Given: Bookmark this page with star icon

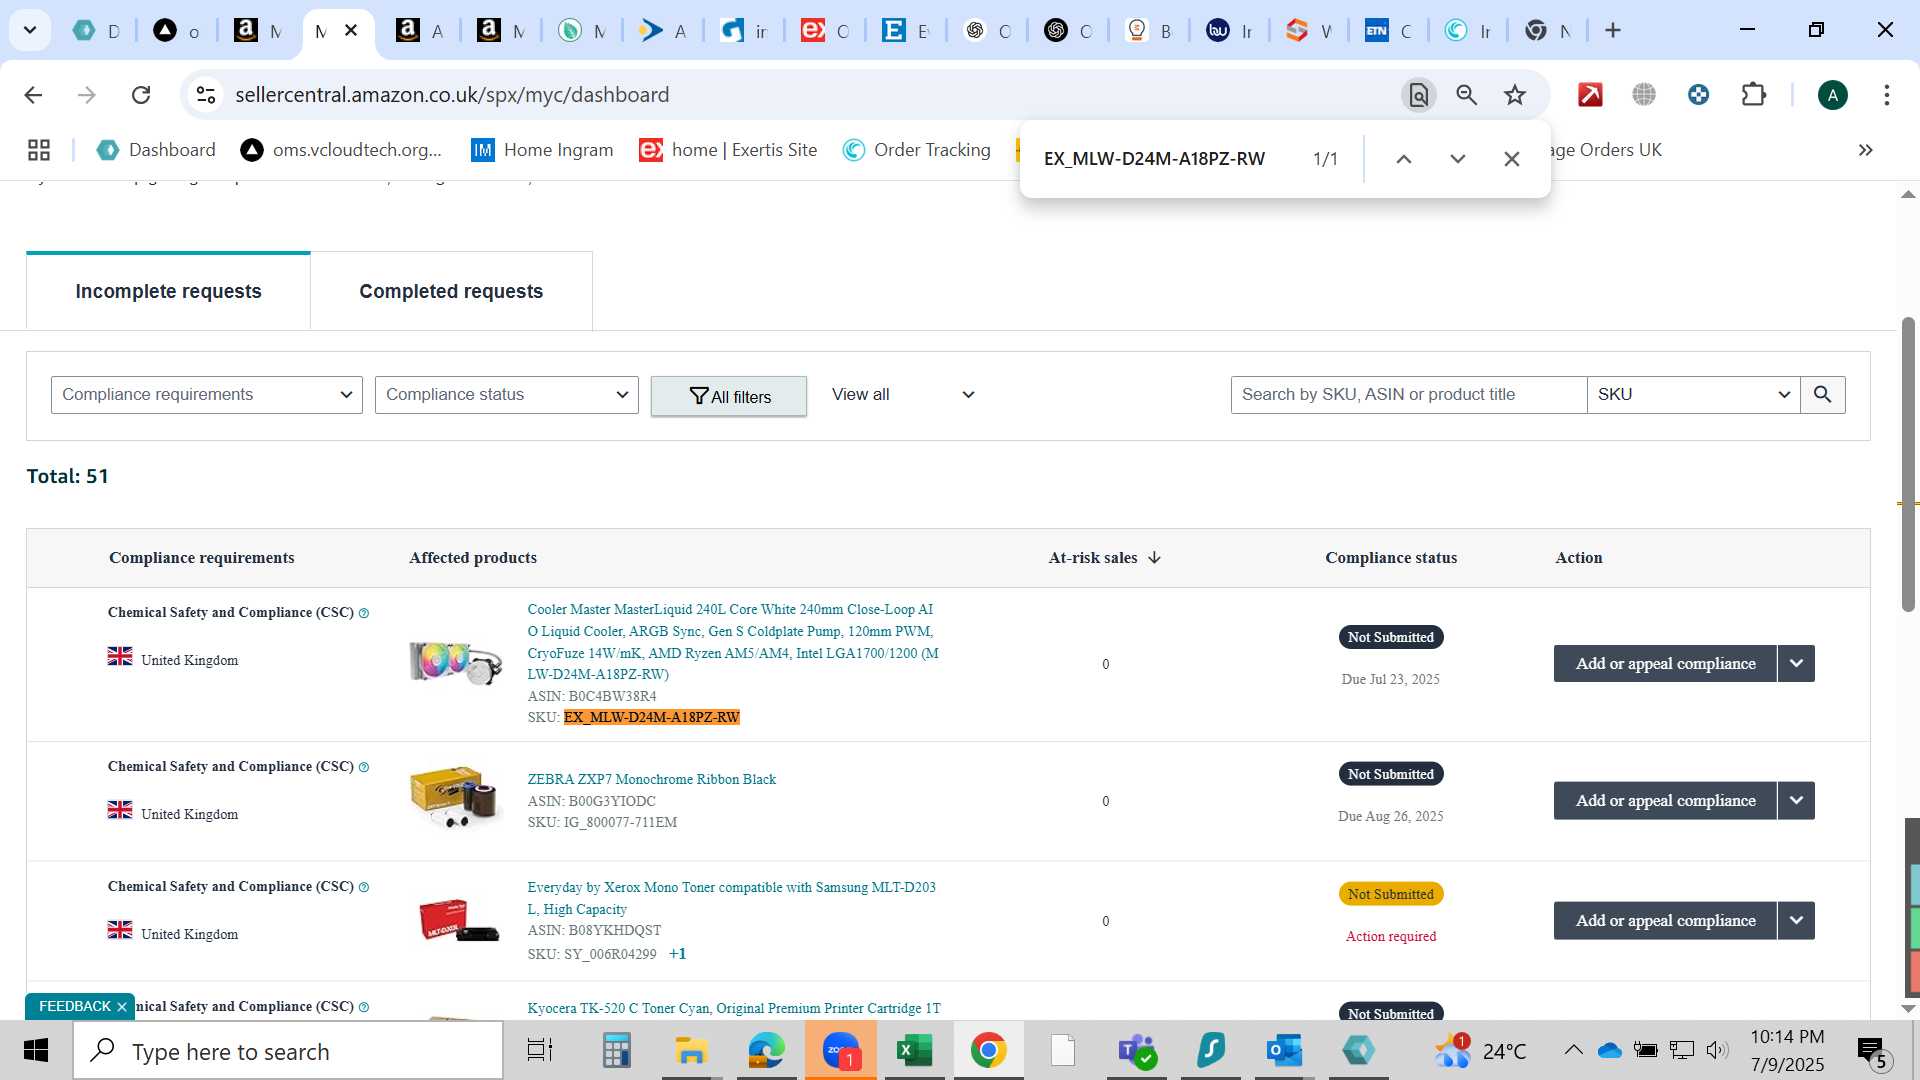Looking at the screenshot, I should coord(1515,95).
